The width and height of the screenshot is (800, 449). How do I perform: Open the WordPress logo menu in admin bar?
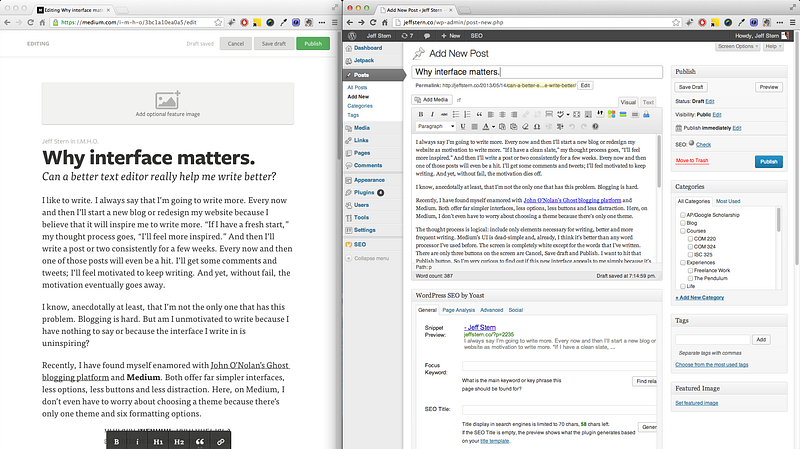point(350,34)
